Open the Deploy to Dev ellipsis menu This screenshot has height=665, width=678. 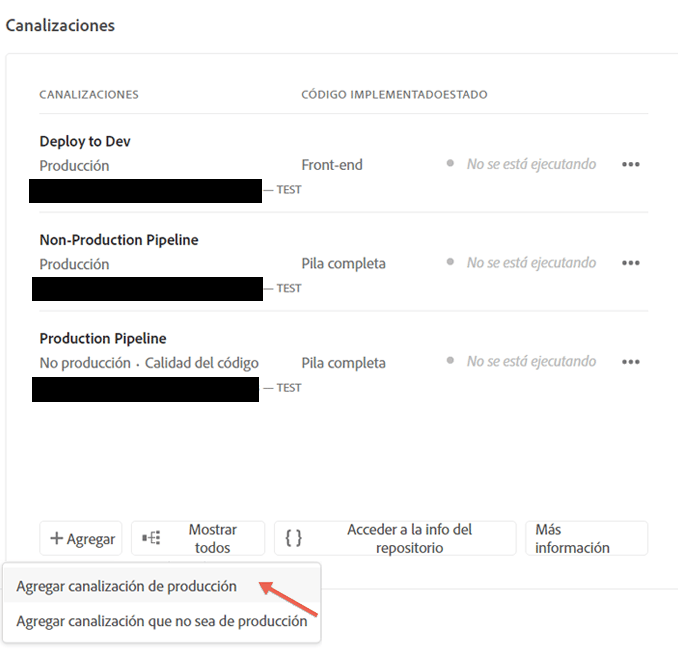pos(630,165)
